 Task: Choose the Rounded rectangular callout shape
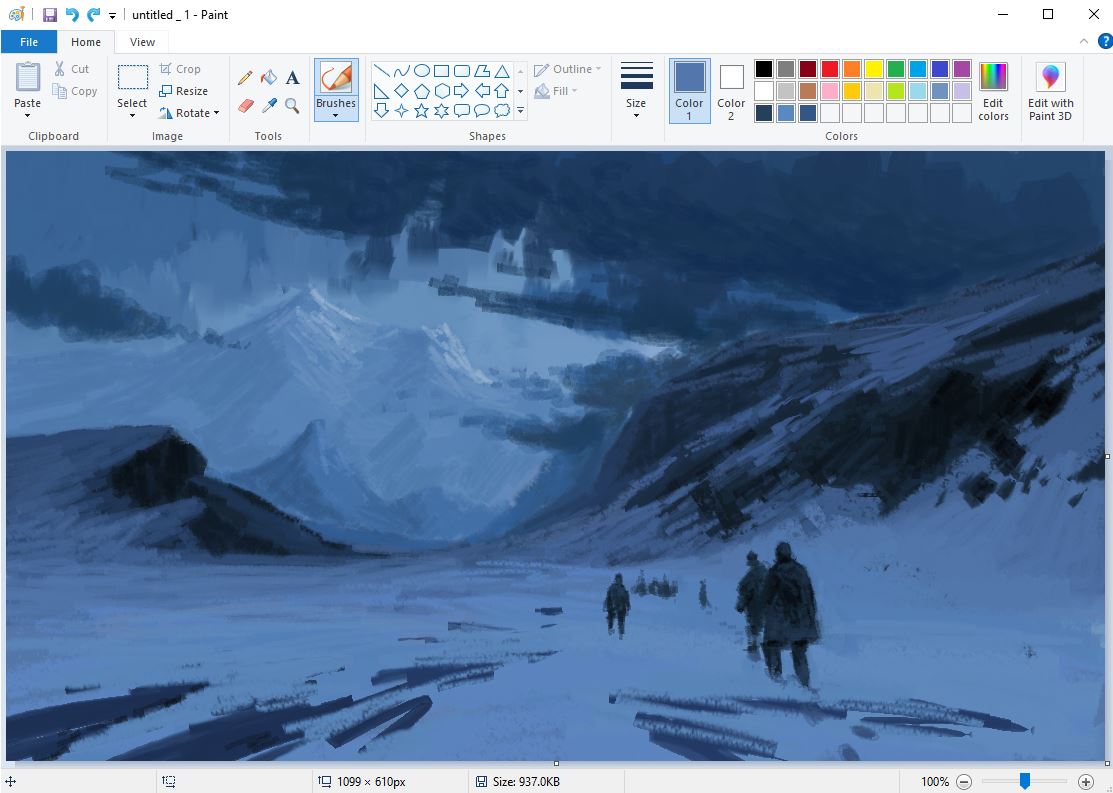pyautogui.click(x=461, y=111)
